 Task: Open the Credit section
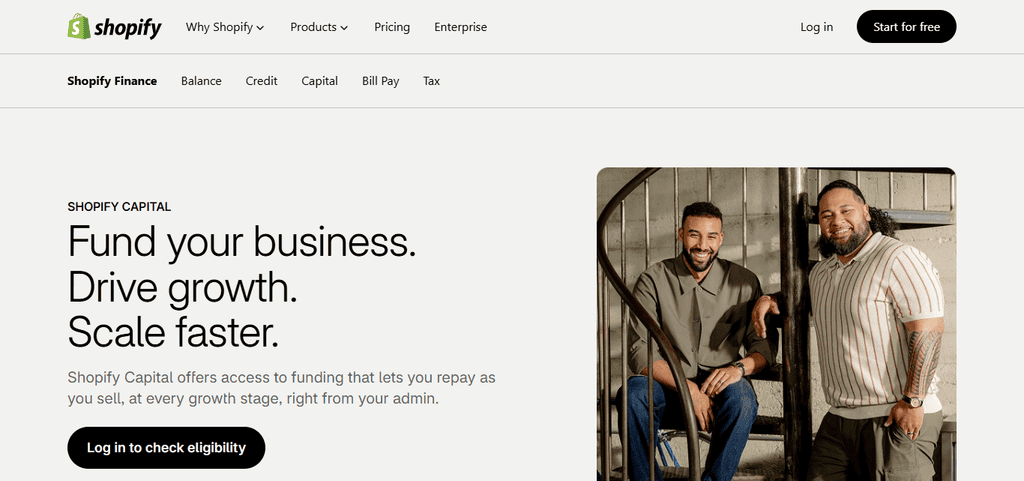(x=261, y=81)
